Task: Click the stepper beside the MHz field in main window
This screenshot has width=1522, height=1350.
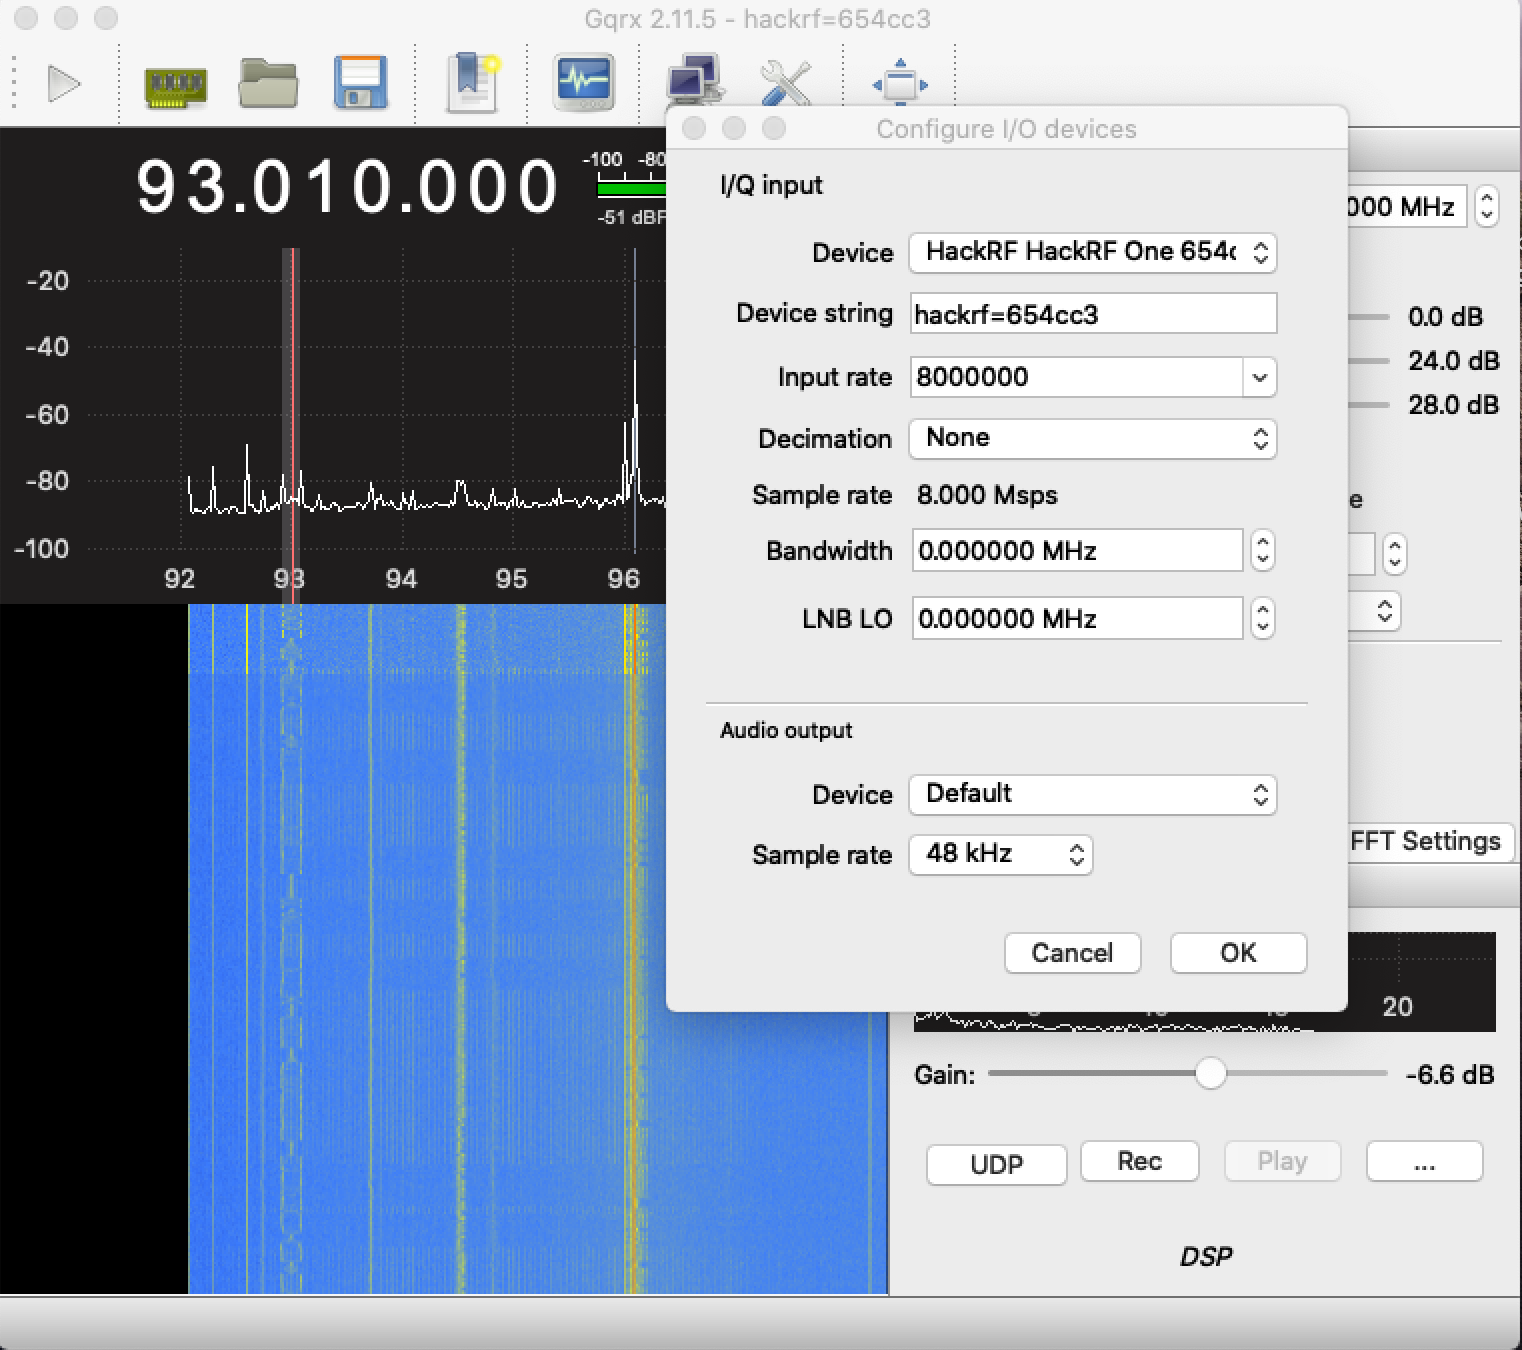Action: [1487, 206]
